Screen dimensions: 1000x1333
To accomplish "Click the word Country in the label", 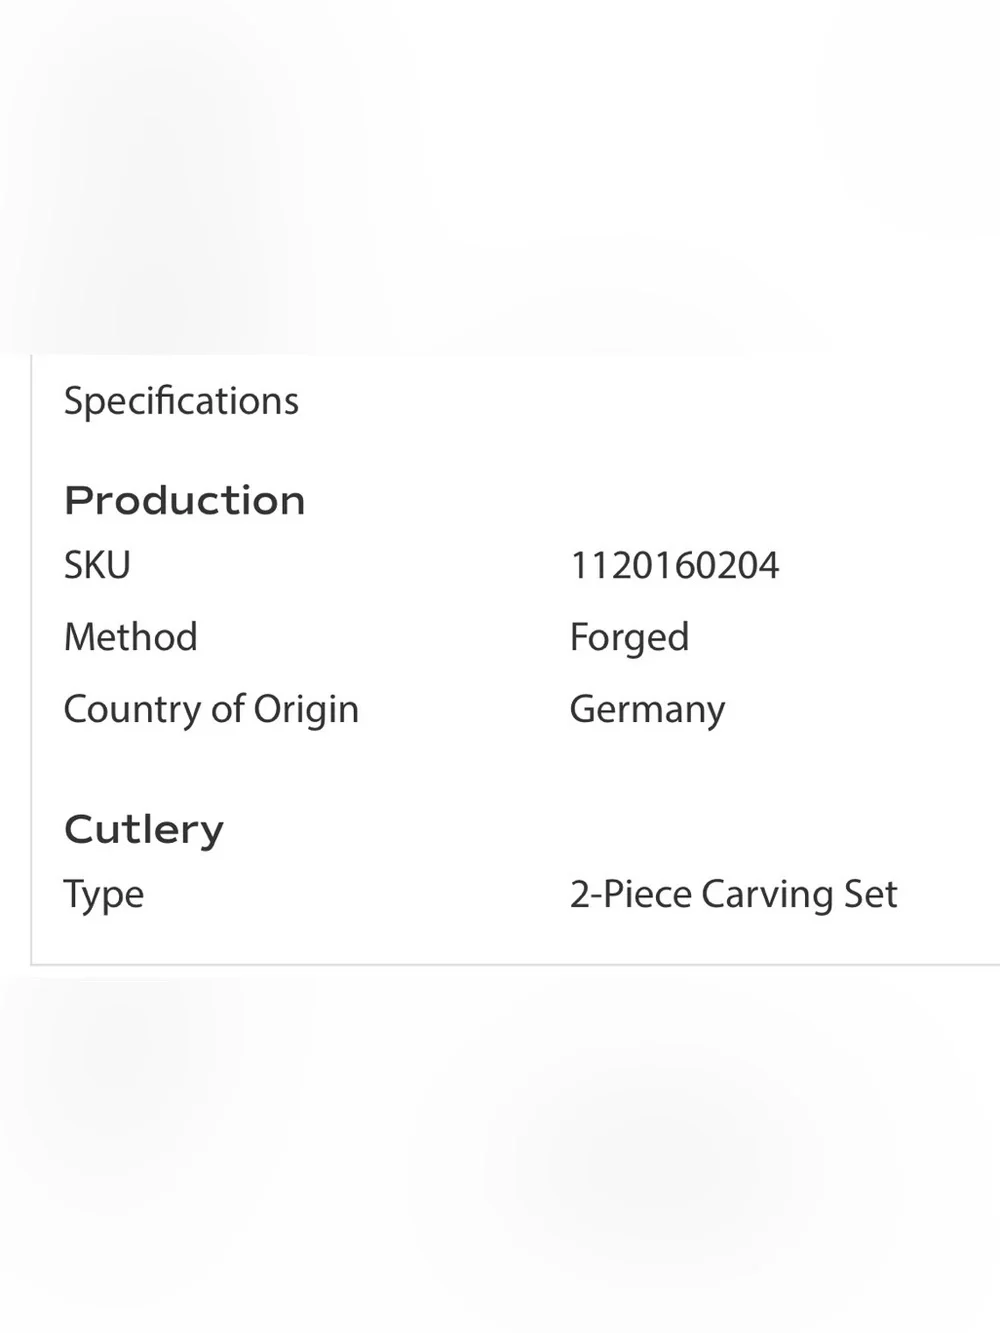I will [x=133, y=710].
